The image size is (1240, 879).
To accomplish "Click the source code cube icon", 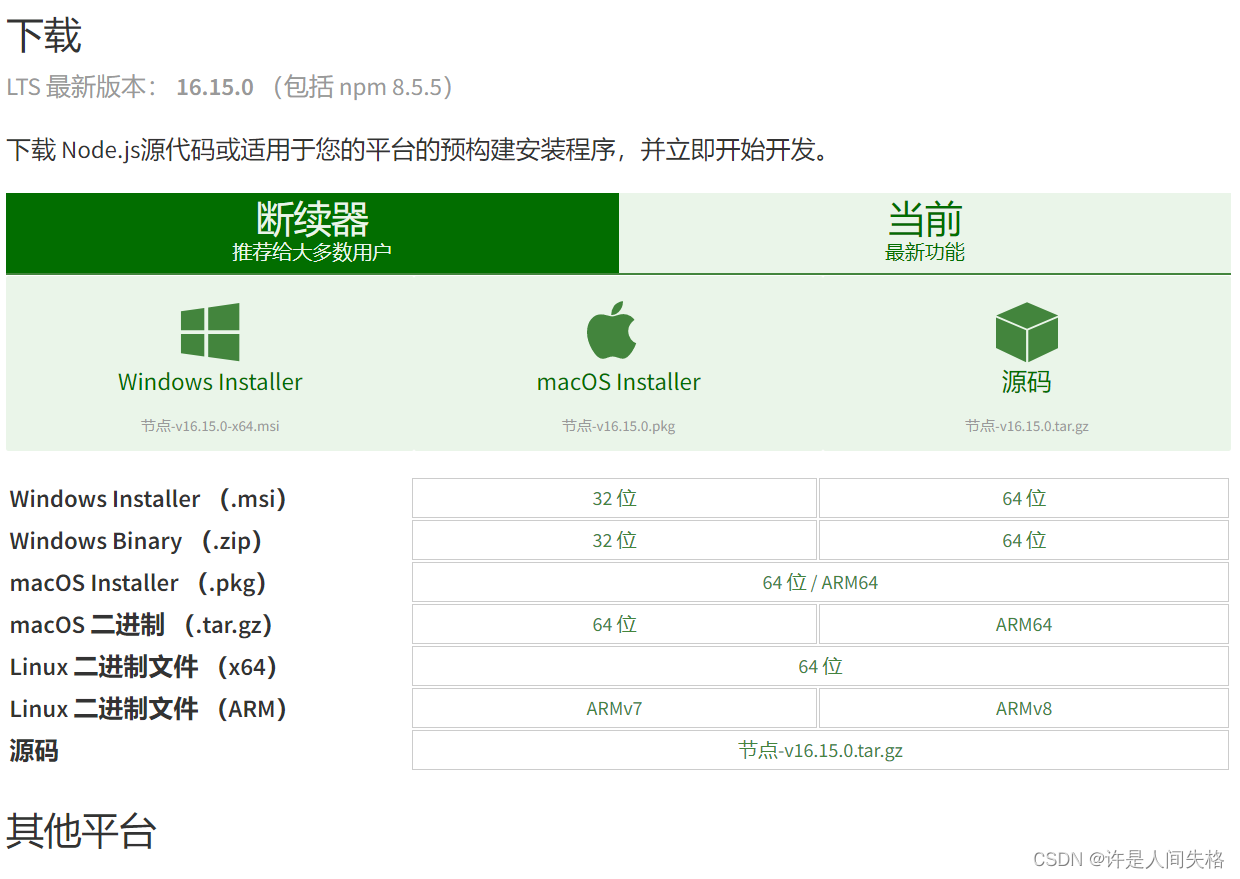I will [1026, 332].
